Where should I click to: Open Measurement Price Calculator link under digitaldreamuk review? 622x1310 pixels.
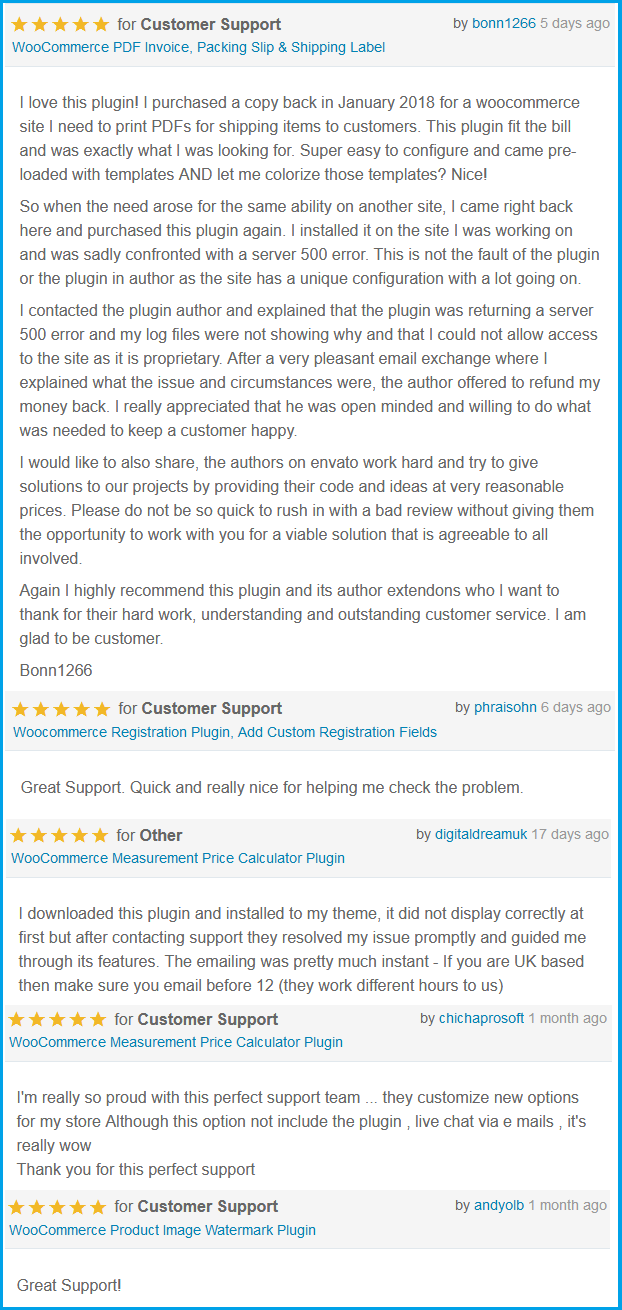178,858
